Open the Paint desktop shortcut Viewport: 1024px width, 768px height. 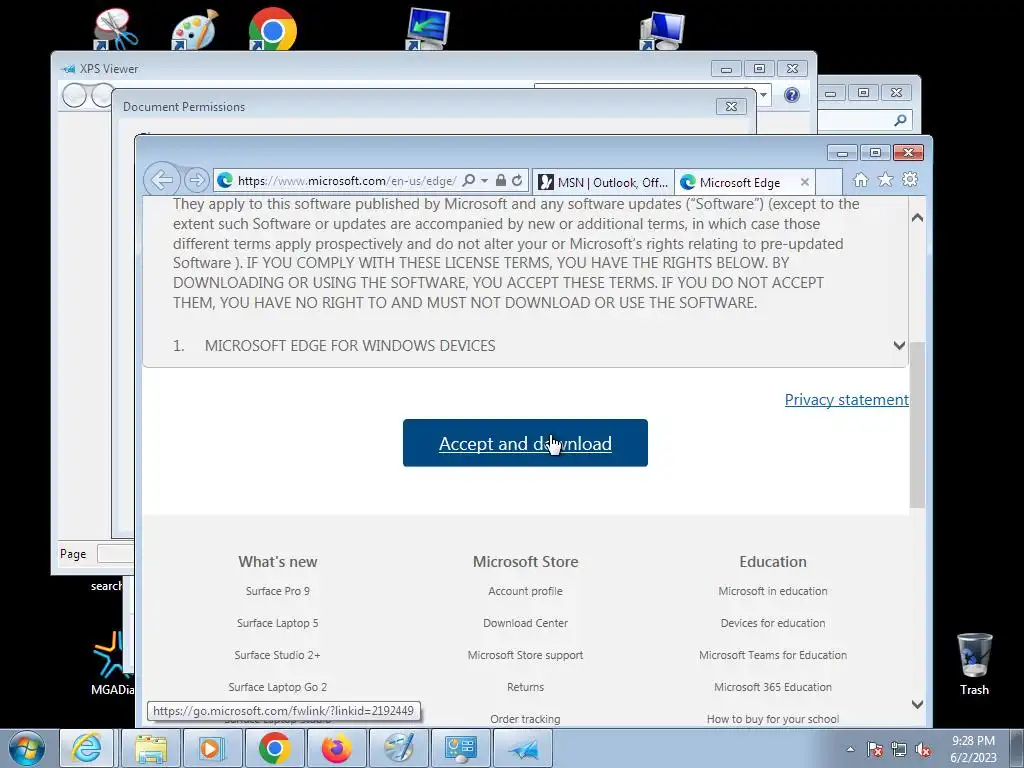(x=195, y=29)
